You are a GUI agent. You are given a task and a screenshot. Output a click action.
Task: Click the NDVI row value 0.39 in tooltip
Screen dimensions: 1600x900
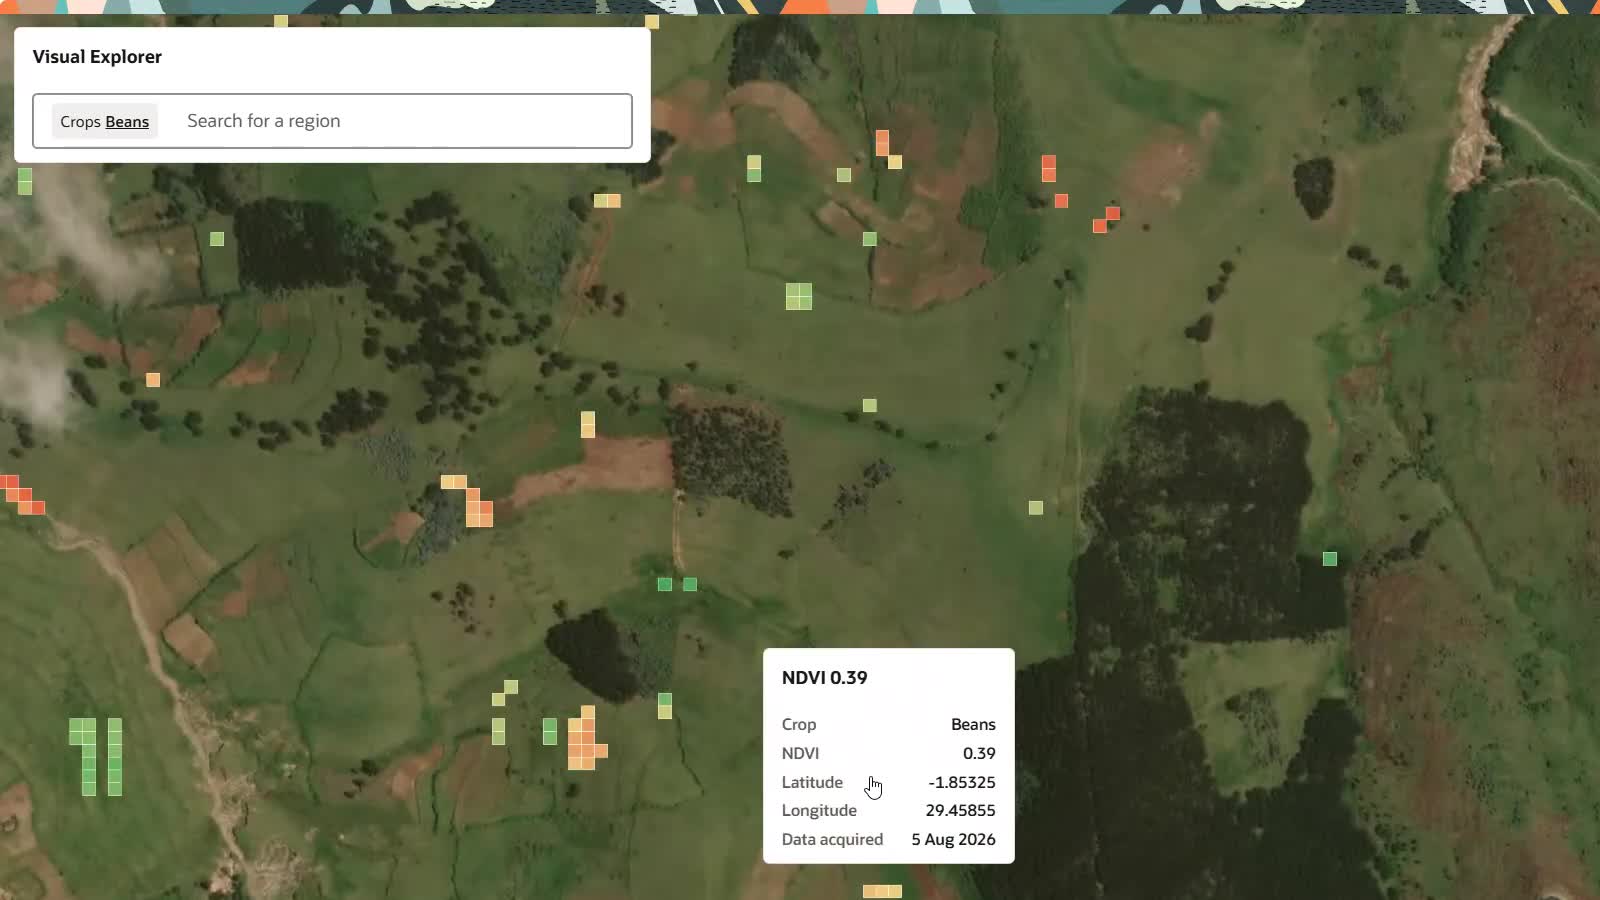pos(979,753)
